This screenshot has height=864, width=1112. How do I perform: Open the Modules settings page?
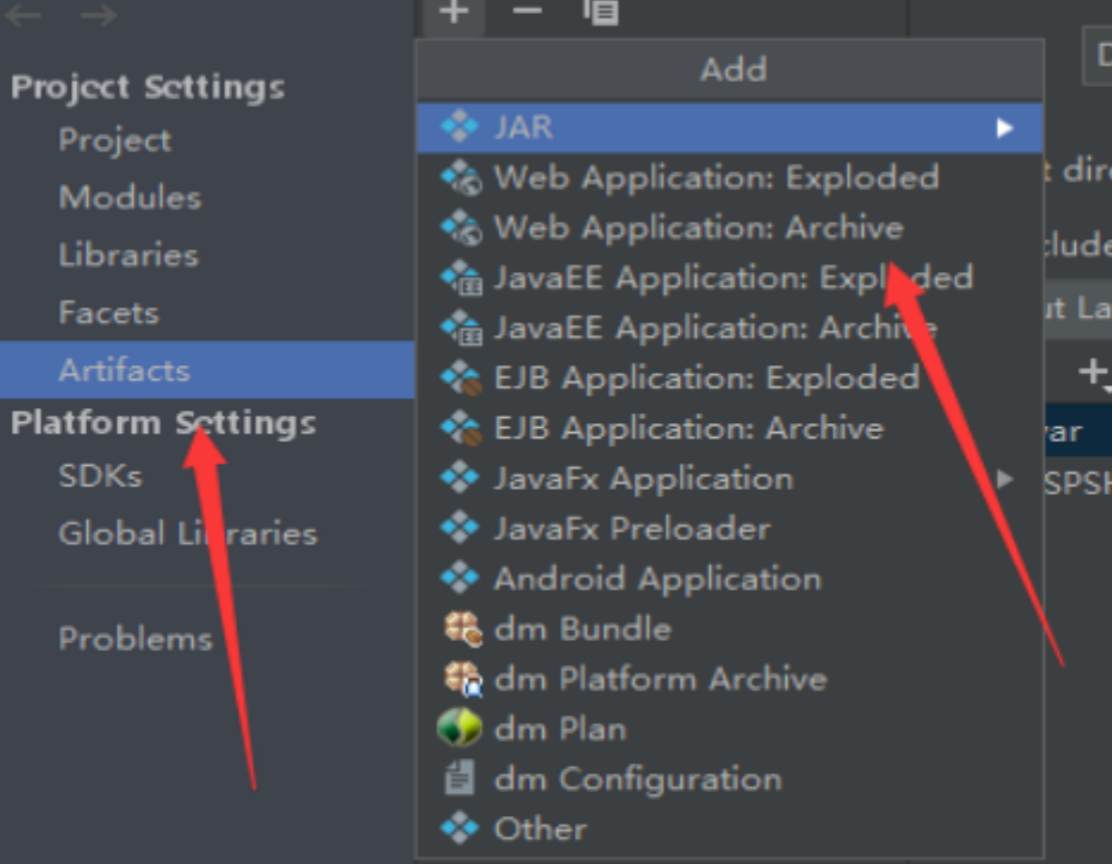pos(130,197)
